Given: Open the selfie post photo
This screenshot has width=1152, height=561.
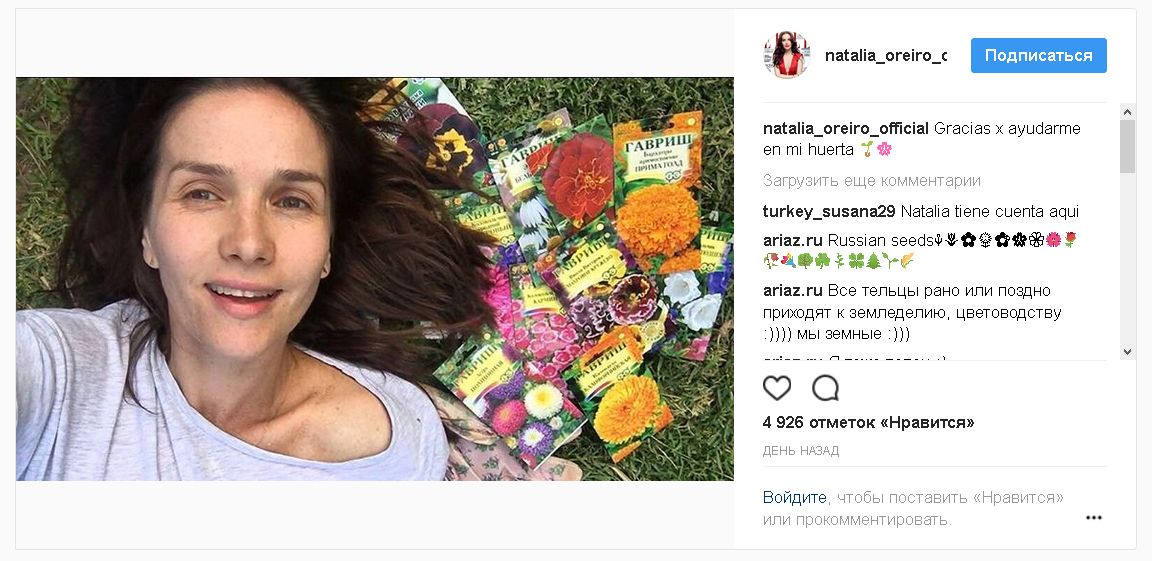Looking at the screenshot, I should [x=375, y=279].
